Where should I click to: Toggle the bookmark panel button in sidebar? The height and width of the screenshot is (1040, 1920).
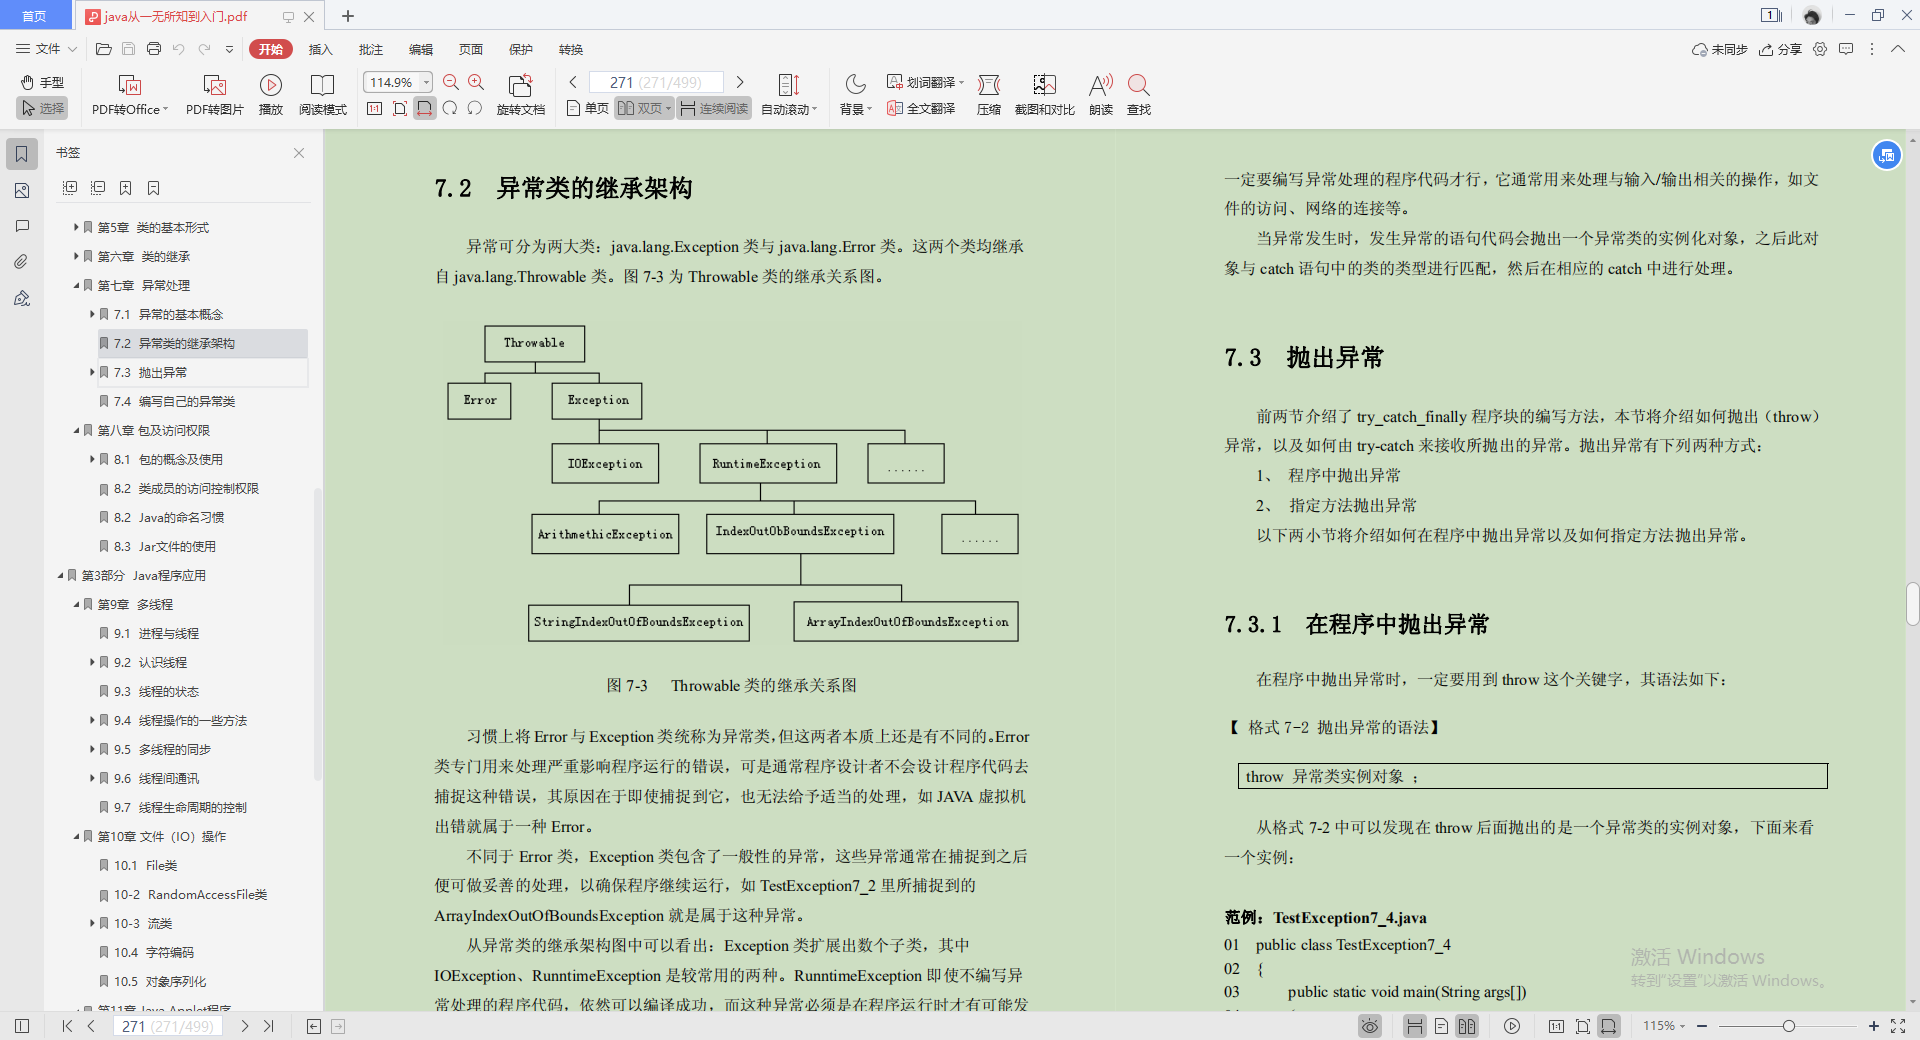22,154
